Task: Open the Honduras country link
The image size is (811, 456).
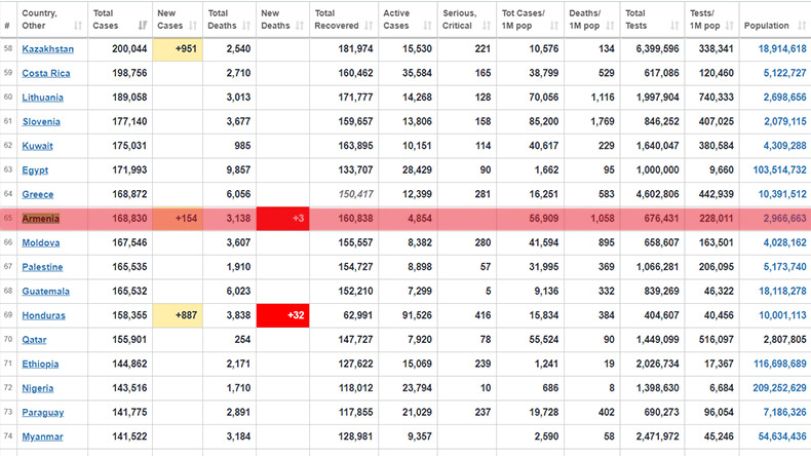Action: (43, 315)
